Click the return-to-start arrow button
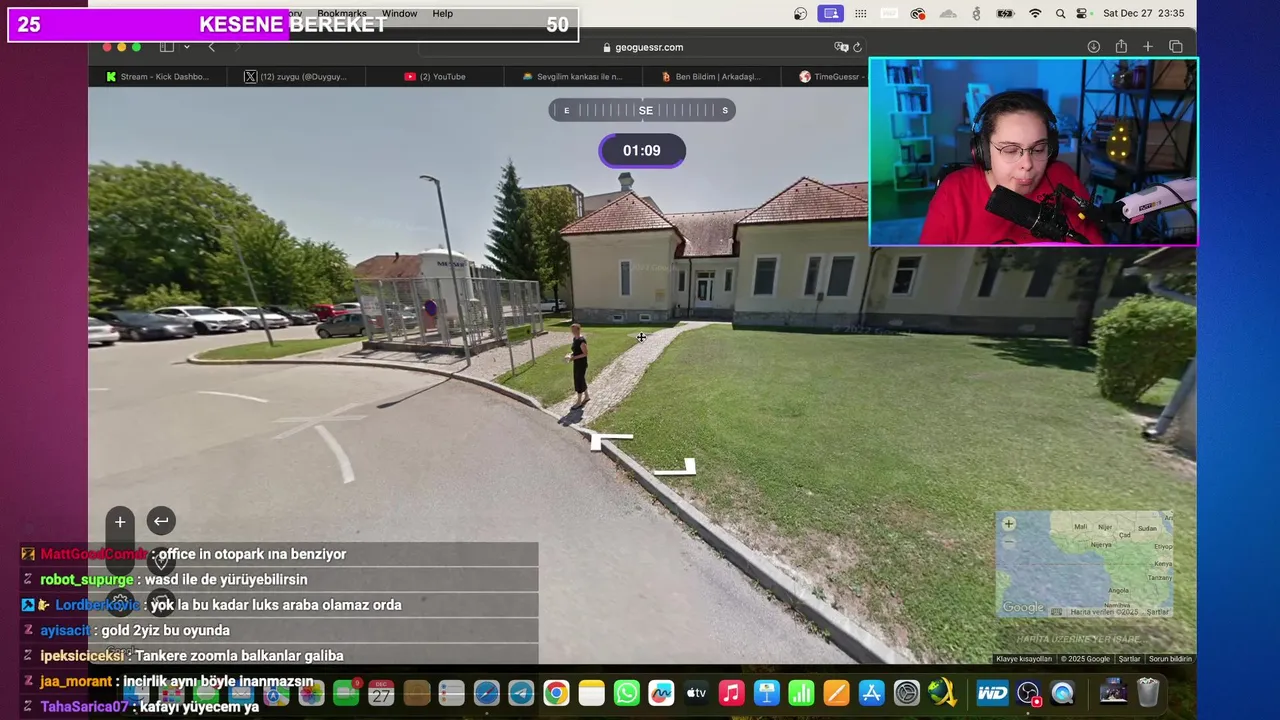Image resolution: width=1280 pixels, height=720 pixels. click(x=161, y=521)
